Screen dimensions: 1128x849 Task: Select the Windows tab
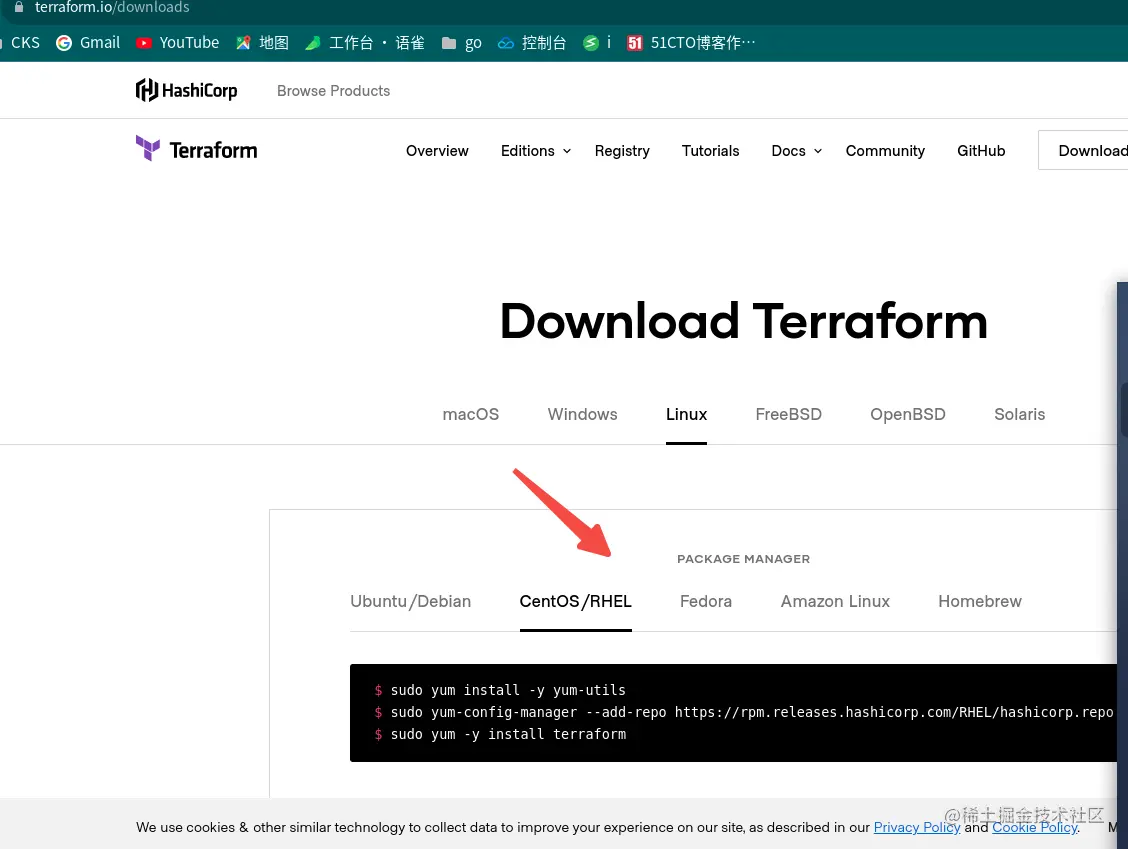582,414
